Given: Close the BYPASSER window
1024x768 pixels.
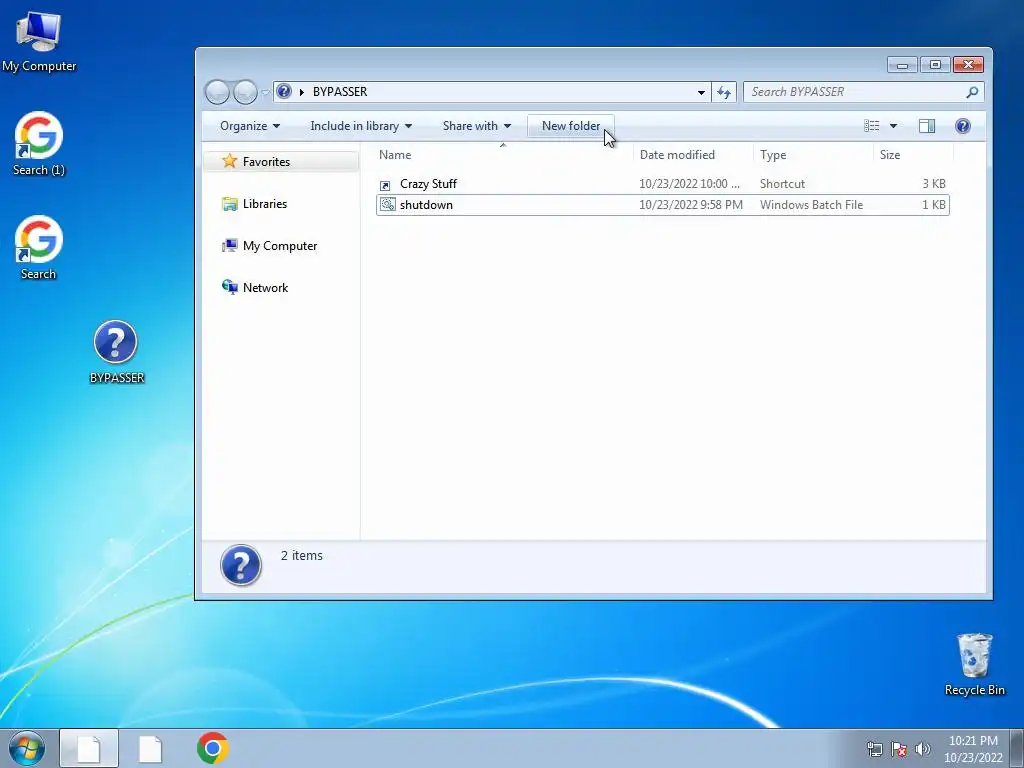Looking at the screenshot, I should [968, 65].
